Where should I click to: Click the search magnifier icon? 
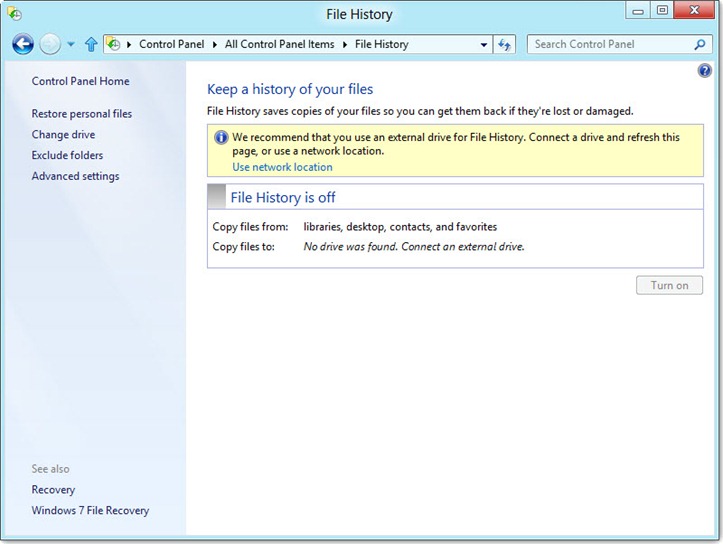pos(699,45)
